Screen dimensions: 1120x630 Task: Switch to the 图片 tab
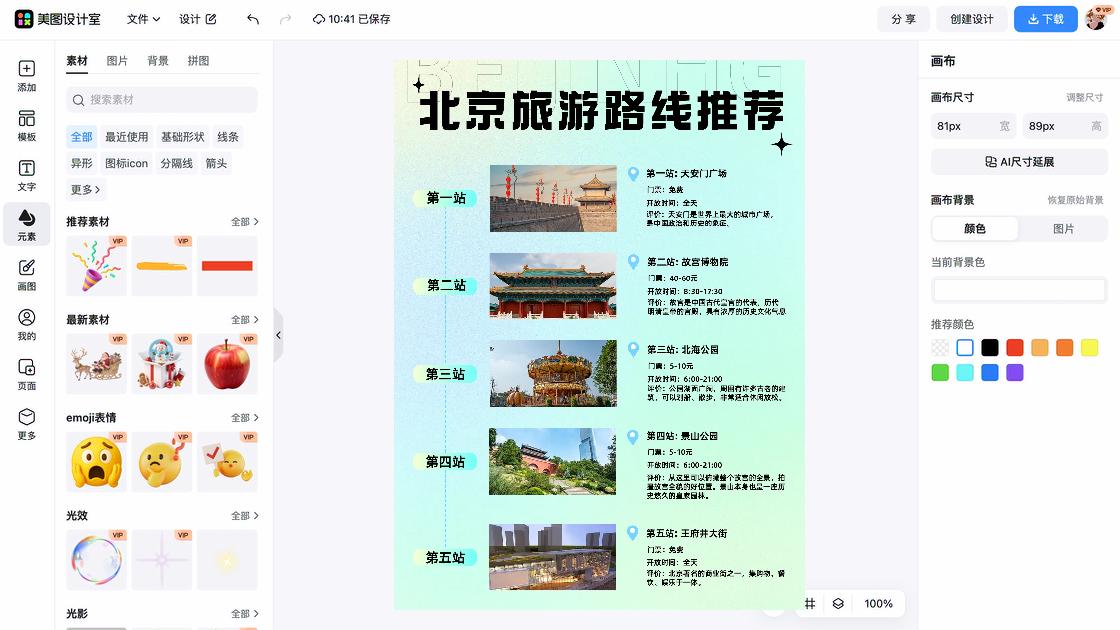pos(117,61)
